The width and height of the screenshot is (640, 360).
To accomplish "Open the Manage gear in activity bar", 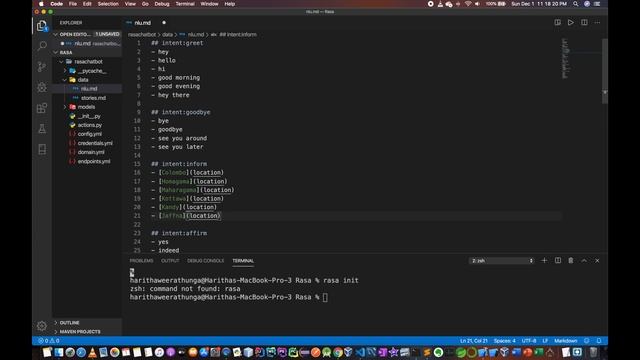I will pos(42,325).
